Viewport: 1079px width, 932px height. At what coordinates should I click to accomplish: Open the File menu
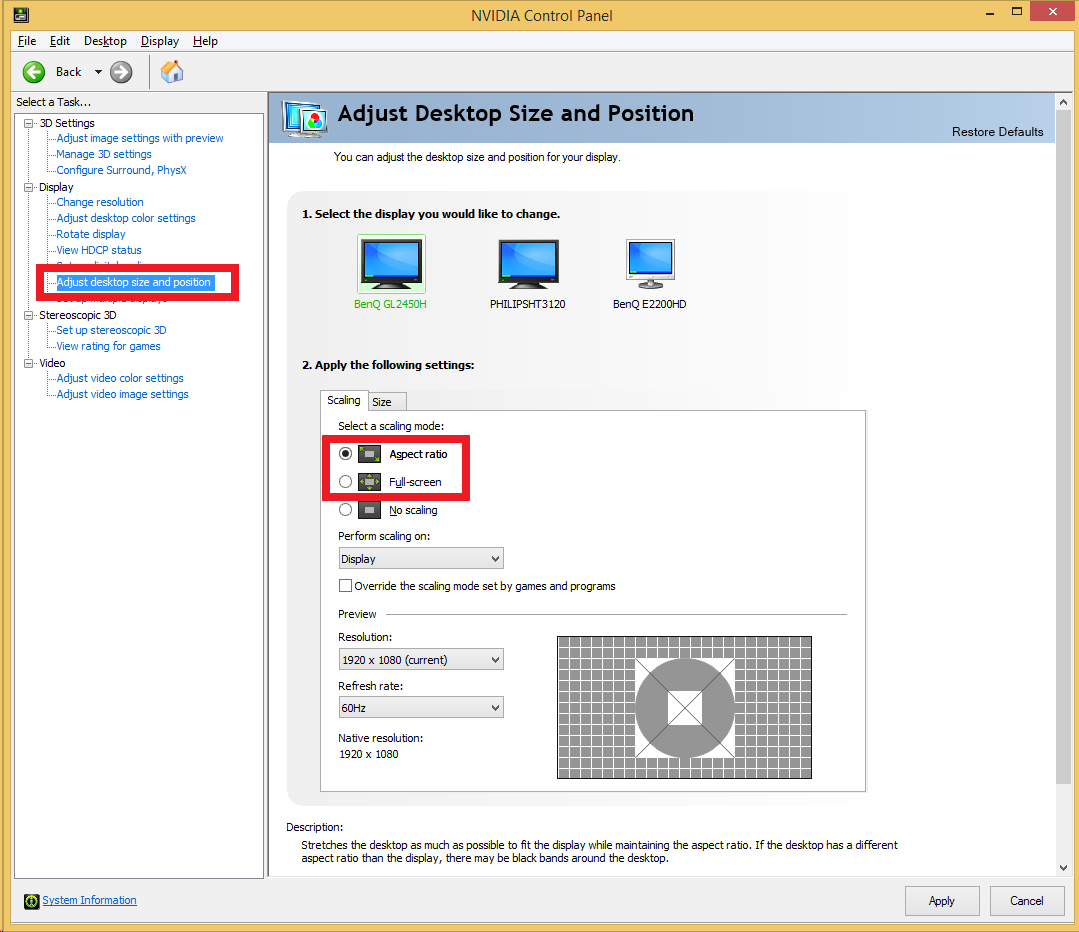[27, 41]
